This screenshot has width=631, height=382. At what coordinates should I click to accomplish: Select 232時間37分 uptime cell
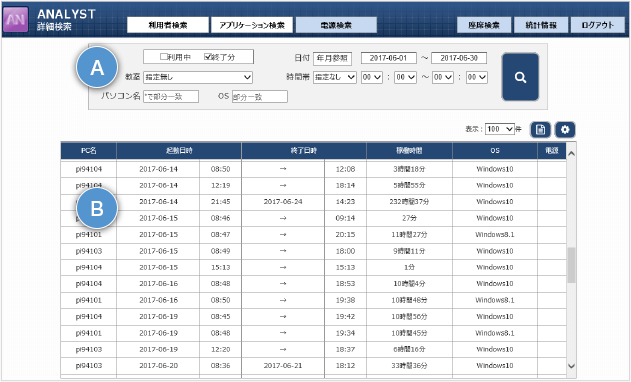[x=409, y=202]
